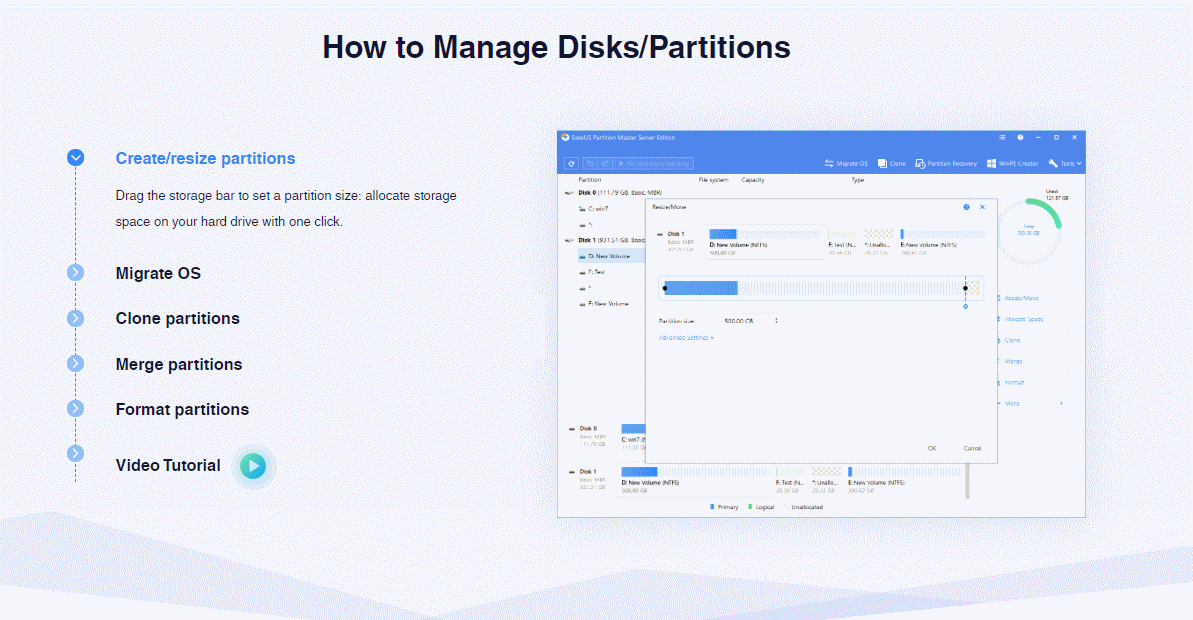
Task: Select the F: Test block in bottom disk map
Action: [x=790, y=472]
